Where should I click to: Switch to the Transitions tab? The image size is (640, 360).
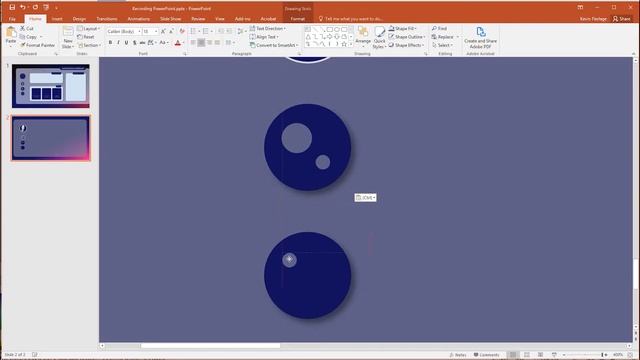point(107,19)
